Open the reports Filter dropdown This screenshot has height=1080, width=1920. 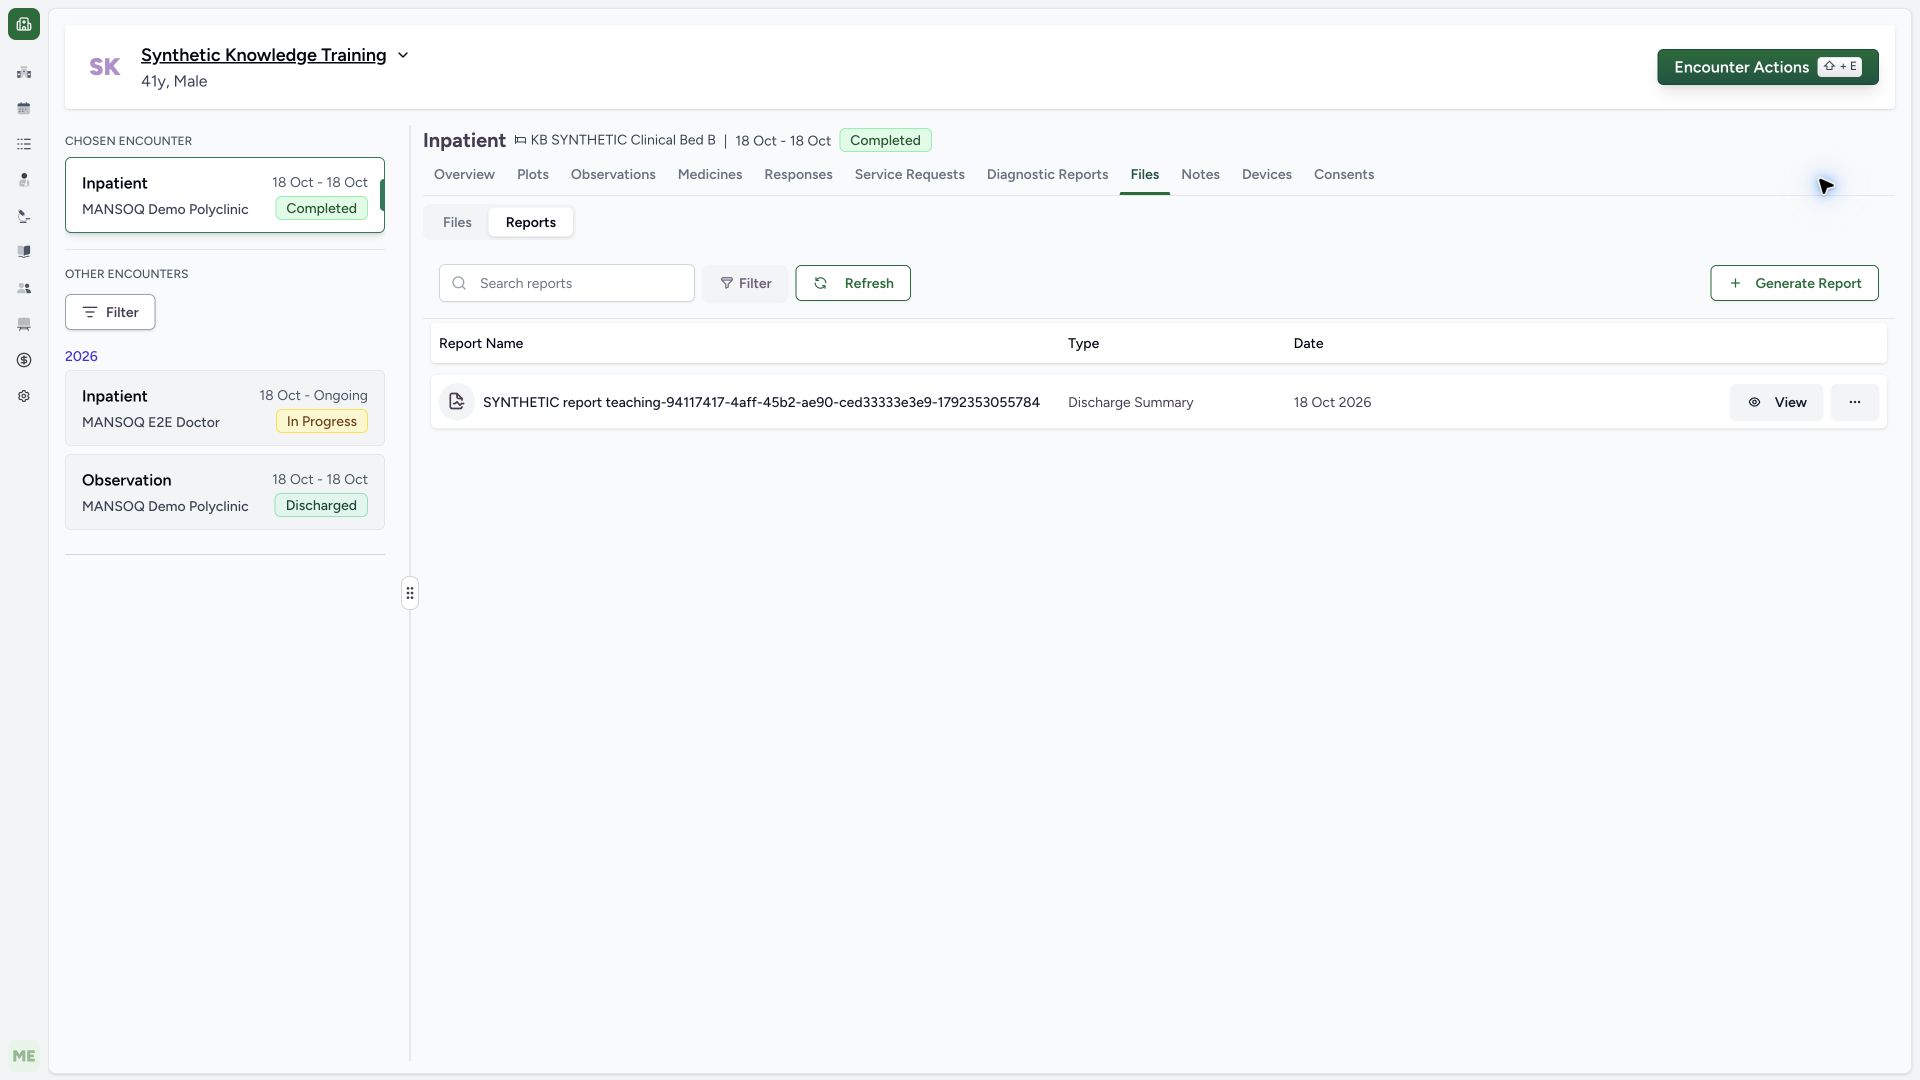click(745, 283)
